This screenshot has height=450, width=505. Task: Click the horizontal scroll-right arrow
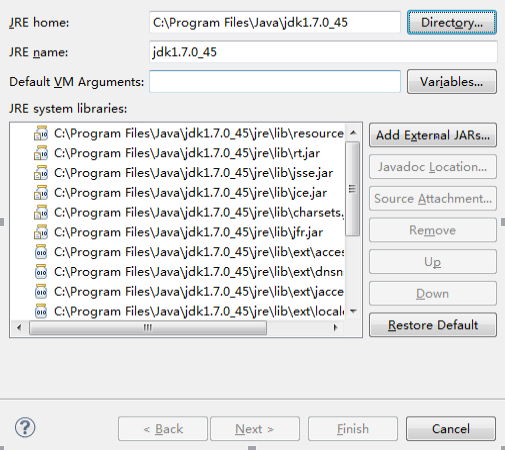coord(335,328)
